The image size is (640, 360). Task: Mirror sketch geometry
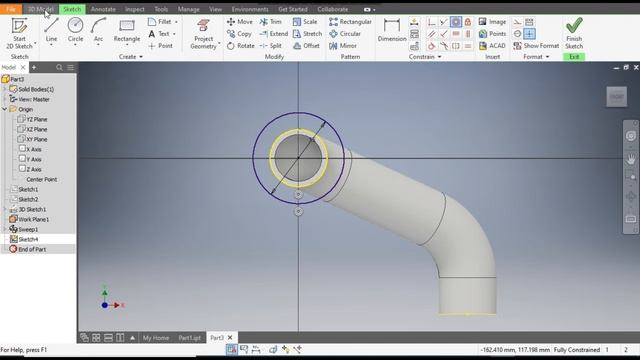click(343, 46)
